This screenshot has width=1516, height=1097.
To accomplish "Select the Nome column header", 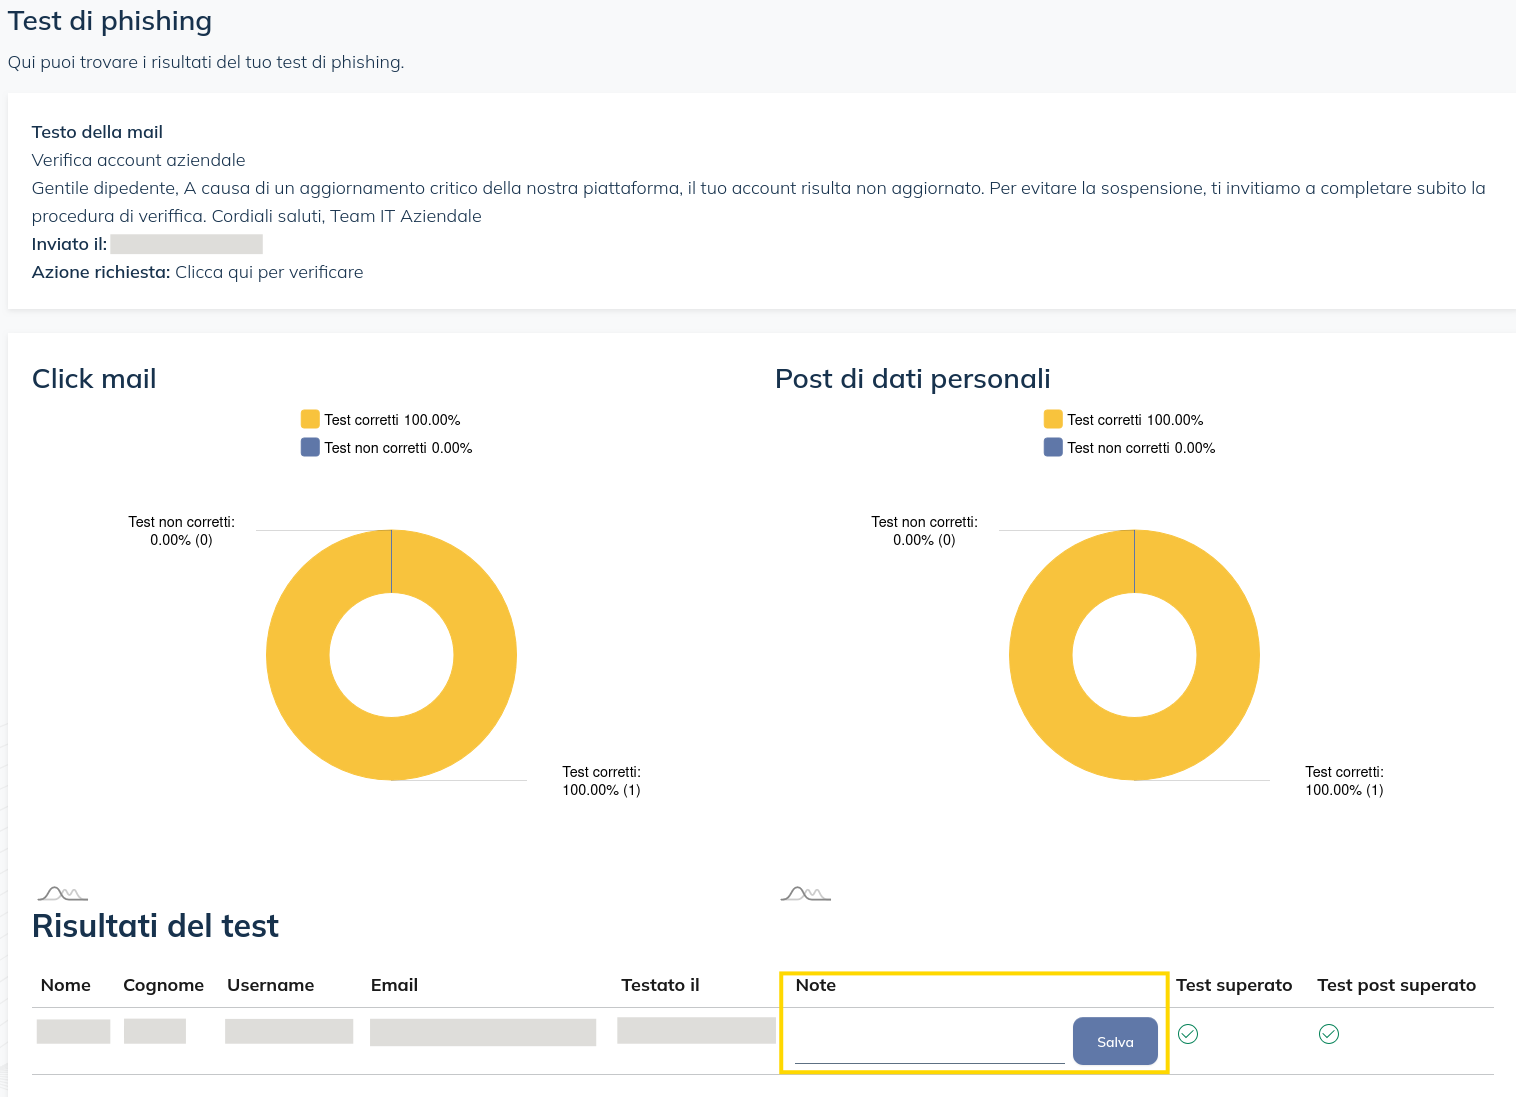I will (66, 985).
